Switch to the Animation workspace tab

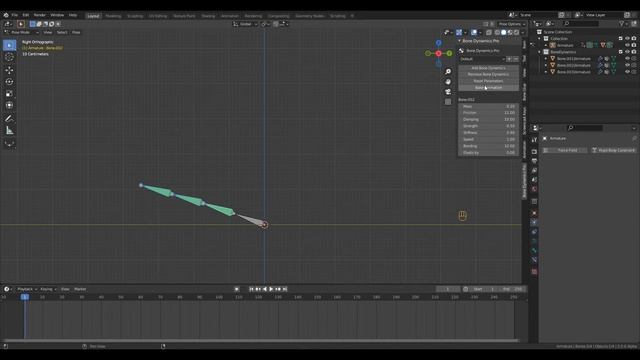point(229,16)
